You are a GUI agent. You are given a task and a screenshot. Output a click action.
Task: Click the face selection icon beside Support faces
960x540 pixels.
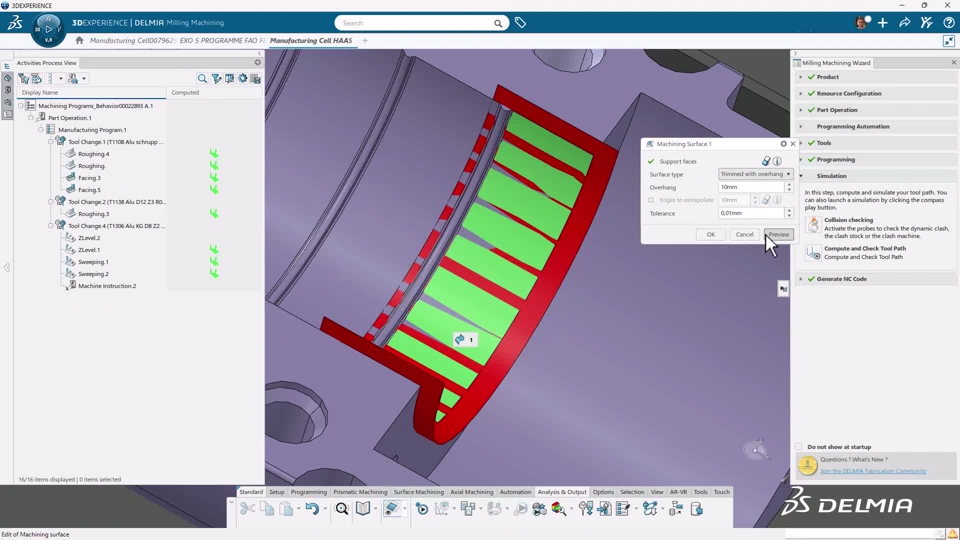point(766,161)
